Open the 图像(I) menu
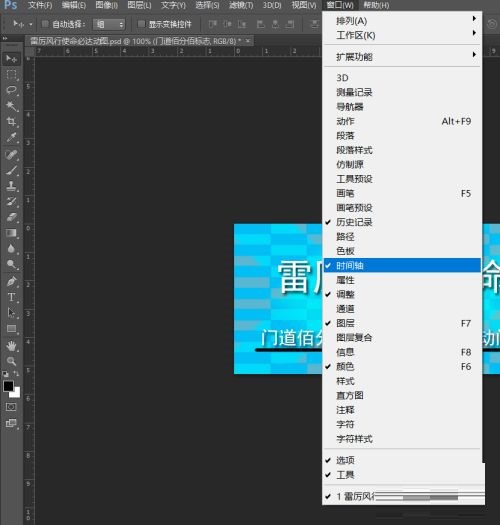The image size is (500, 525). coord(106,5)
